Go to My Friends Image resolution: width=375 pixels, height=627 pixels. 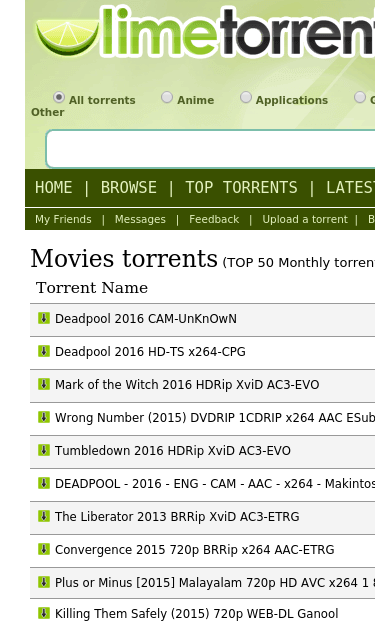tap(63, 219)
